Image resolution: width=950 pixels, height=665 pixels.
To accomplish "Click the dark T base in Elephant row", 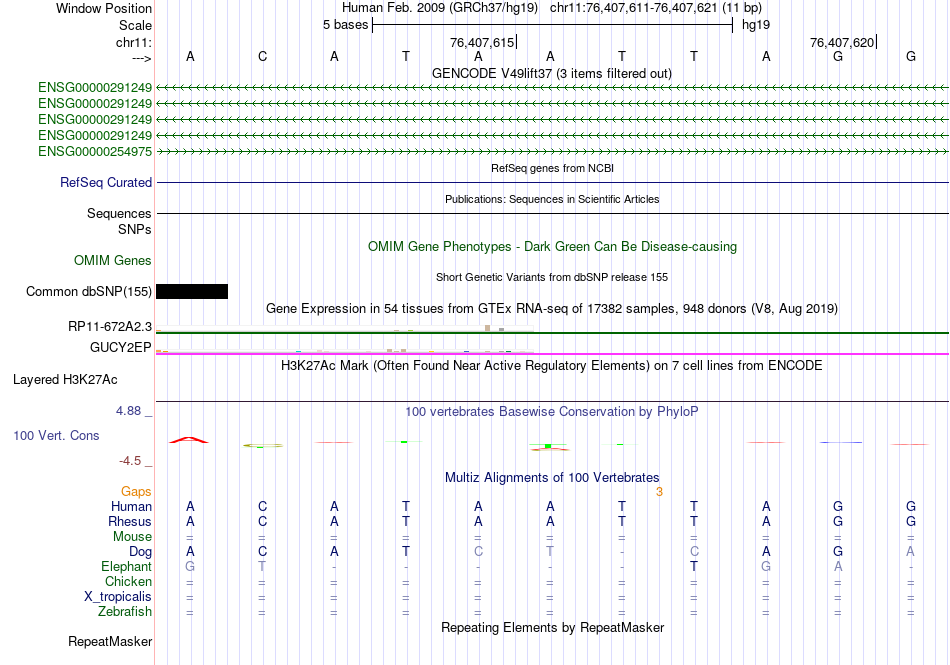I will click(x=694, y=566).
